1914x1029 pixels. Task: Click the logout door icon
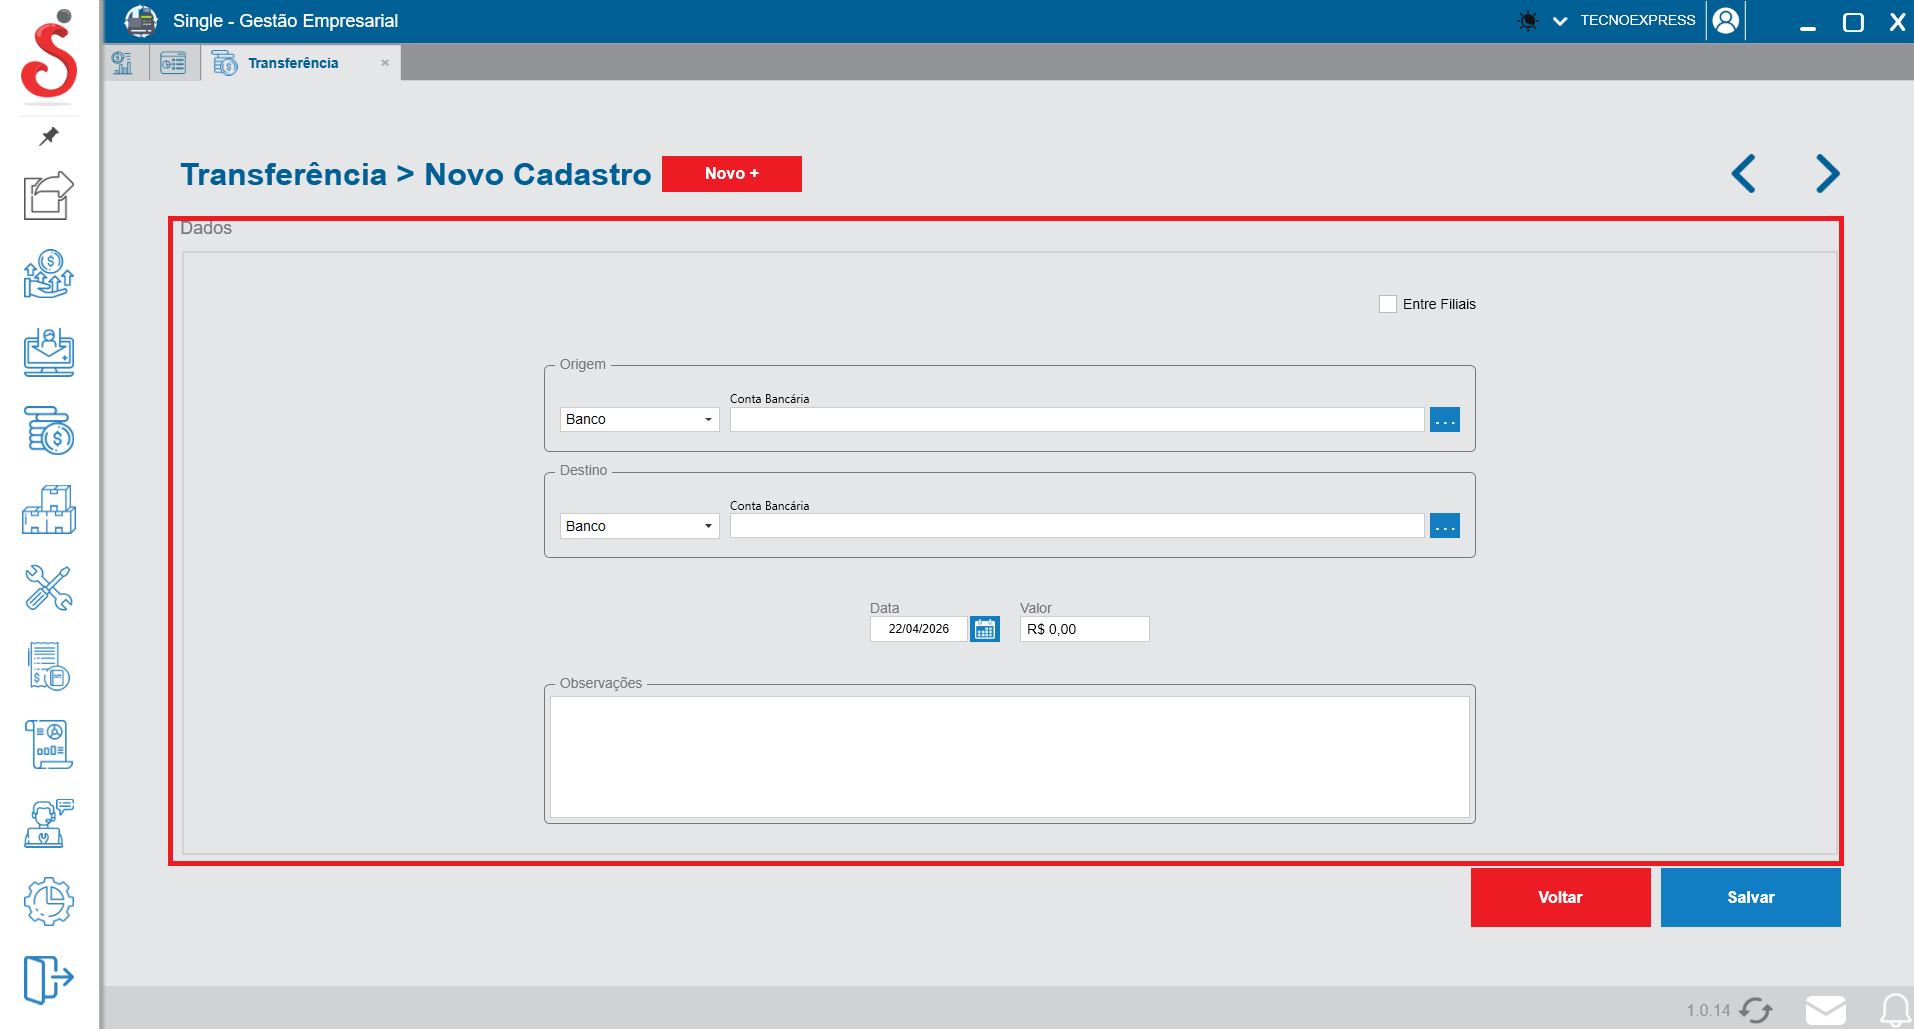click(x=48, y=978)
